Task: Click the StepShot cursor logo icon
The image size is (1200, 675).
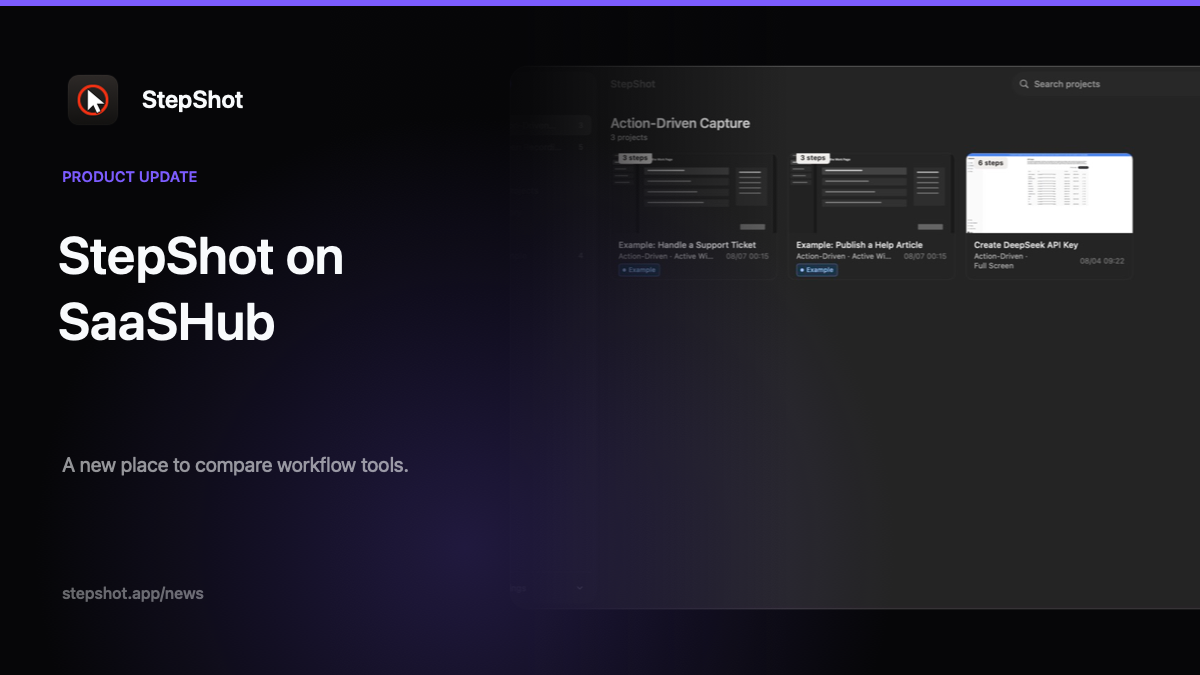Action: [93, 100]
